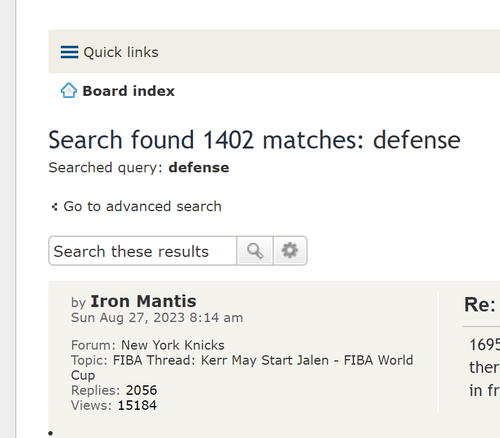The image size is (500, 438).
Task: Open the New York Knicks forum link
Action: [173, 345]
